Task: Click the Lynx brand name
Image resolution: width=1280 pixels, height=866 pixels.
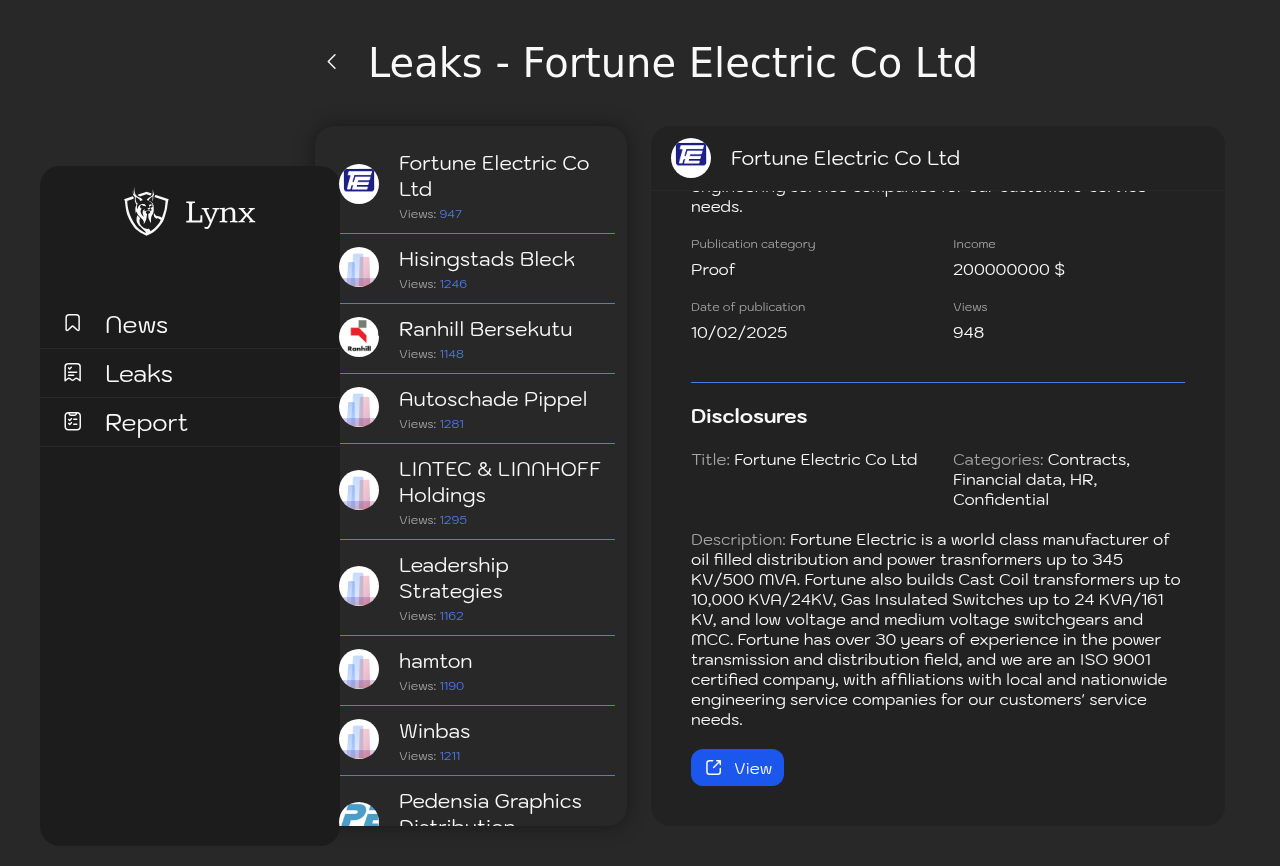Action: pyautogui.click(x=220, y=213)
